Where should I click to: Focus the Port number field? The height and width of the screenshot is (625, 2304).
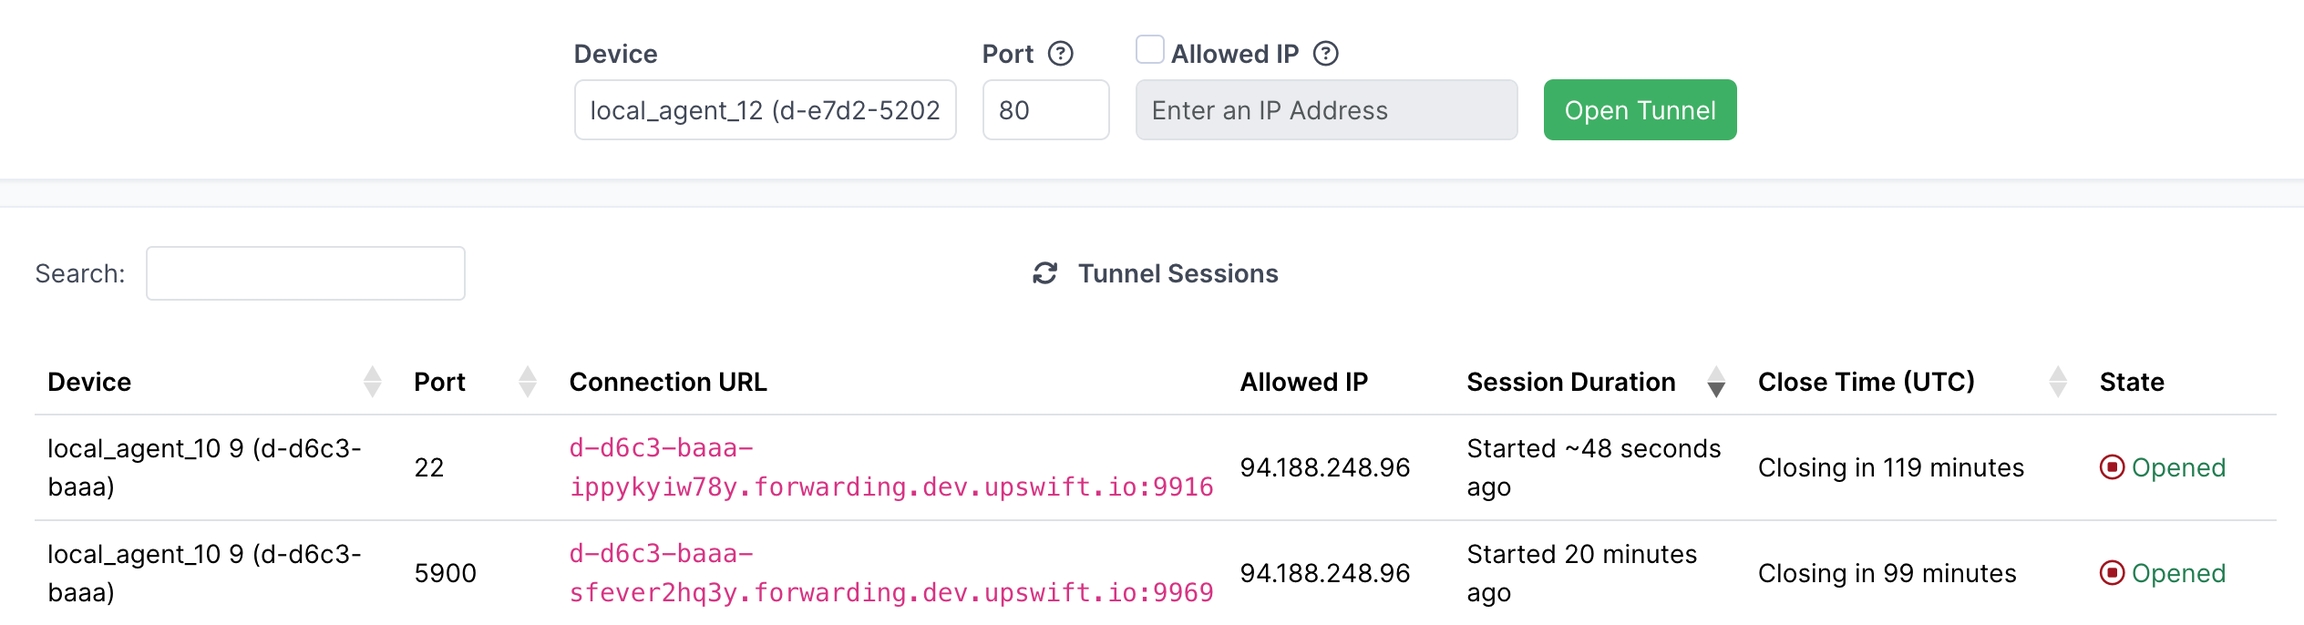coord(1045,110)
